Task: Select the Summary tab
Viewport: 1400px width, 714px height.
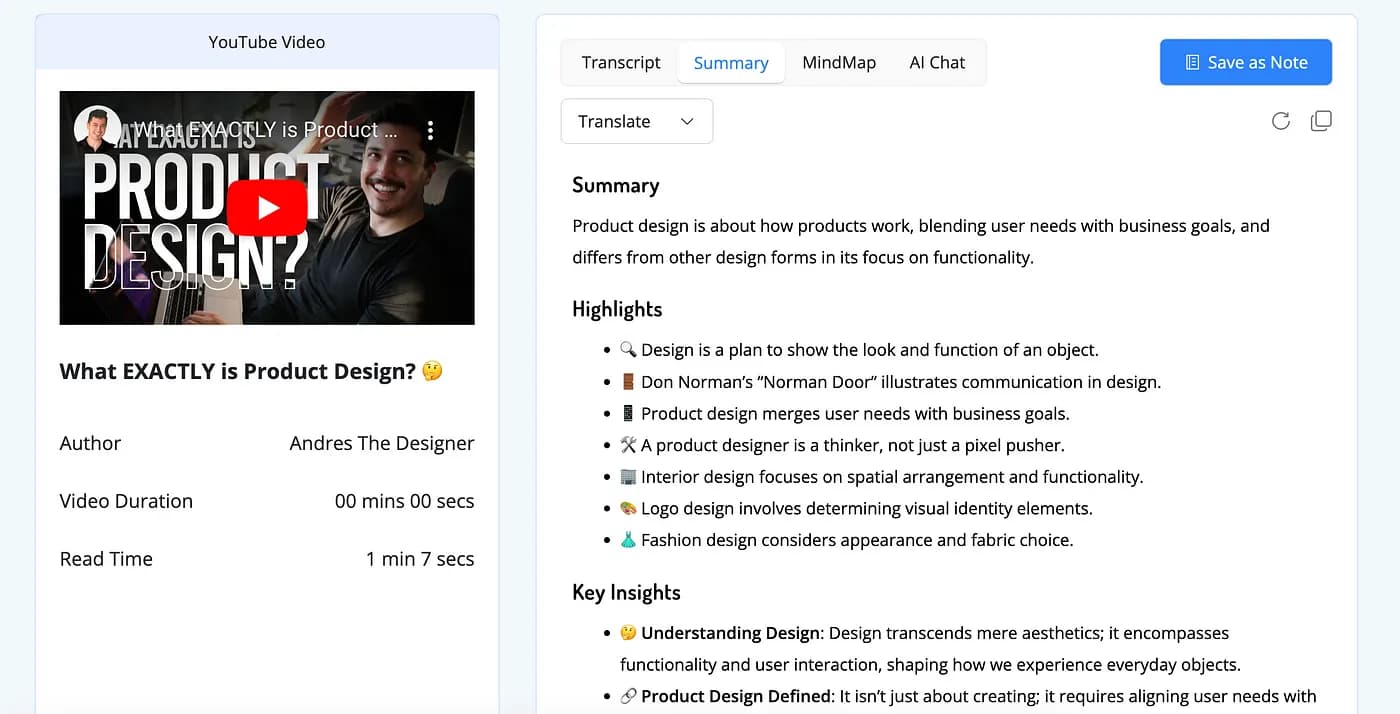Action: 731,62
